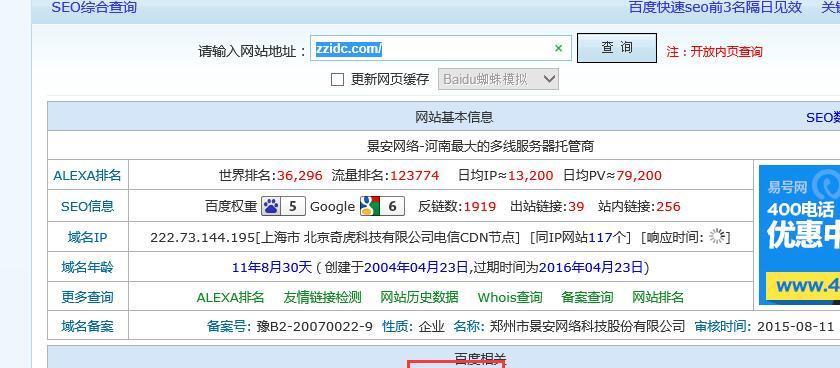Click ICP number 豫B2-20070022-9
The width and height of the screenshot is (840, 368).
[315, 326]
